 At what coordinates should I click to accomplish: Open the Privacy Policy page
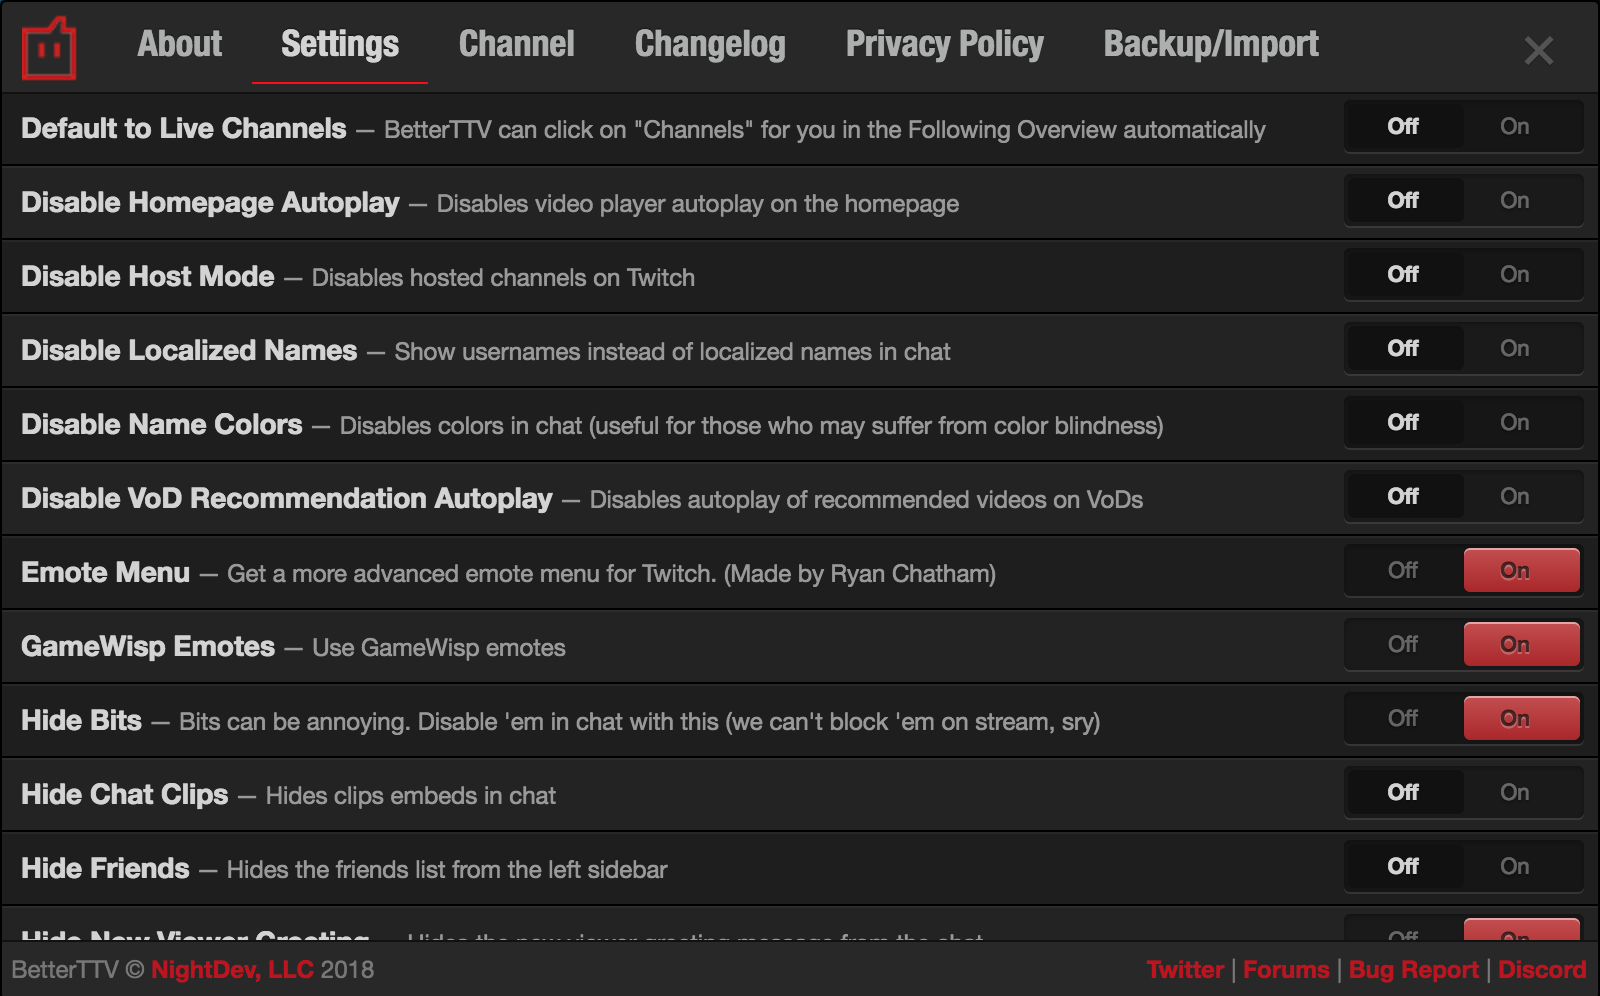944,44
